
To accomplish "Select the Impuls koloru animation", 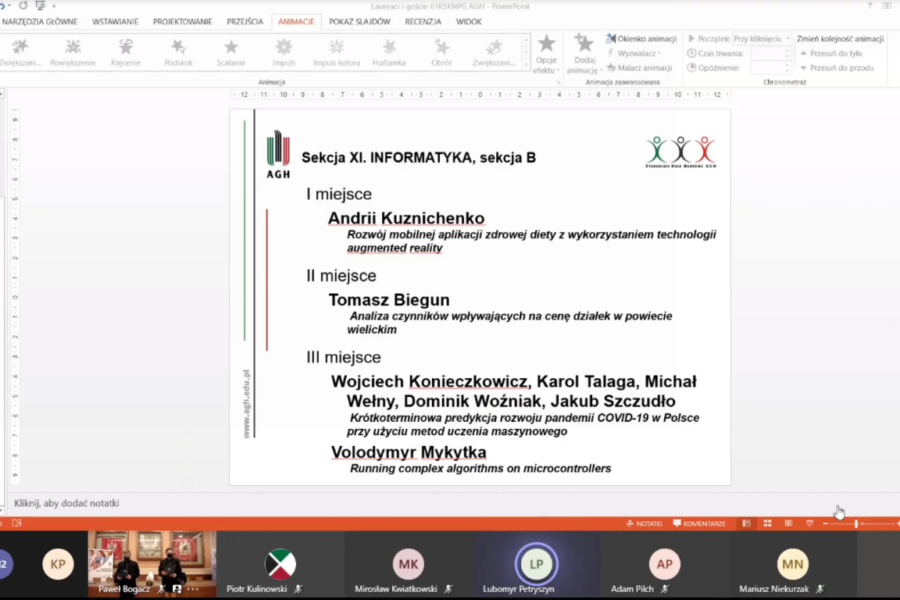I will click(x=336, y=52).
